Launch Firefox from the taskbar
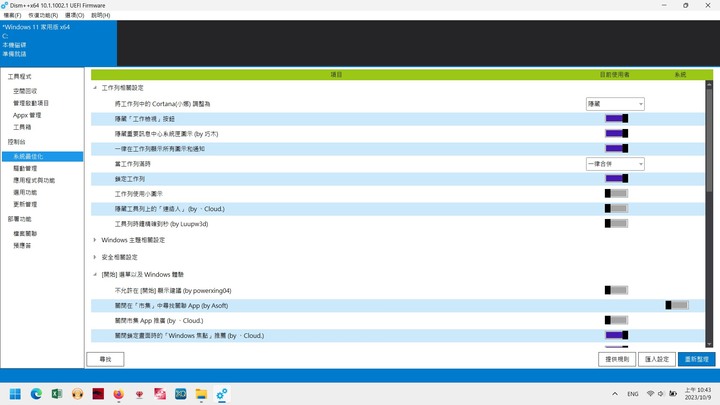 click(x=118, y=394)
